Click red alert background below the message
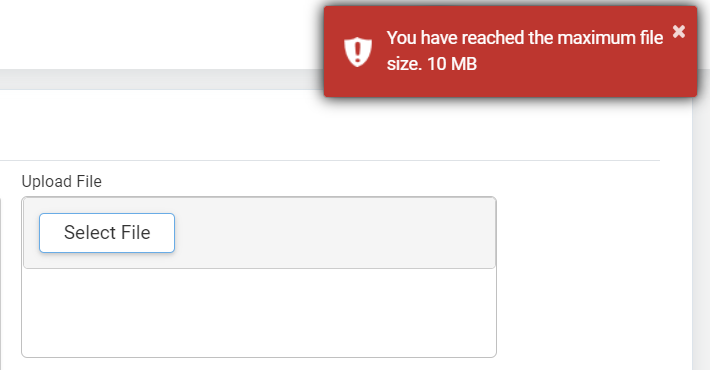This screenshot has height=370, width=710. (x=510, y=85)
